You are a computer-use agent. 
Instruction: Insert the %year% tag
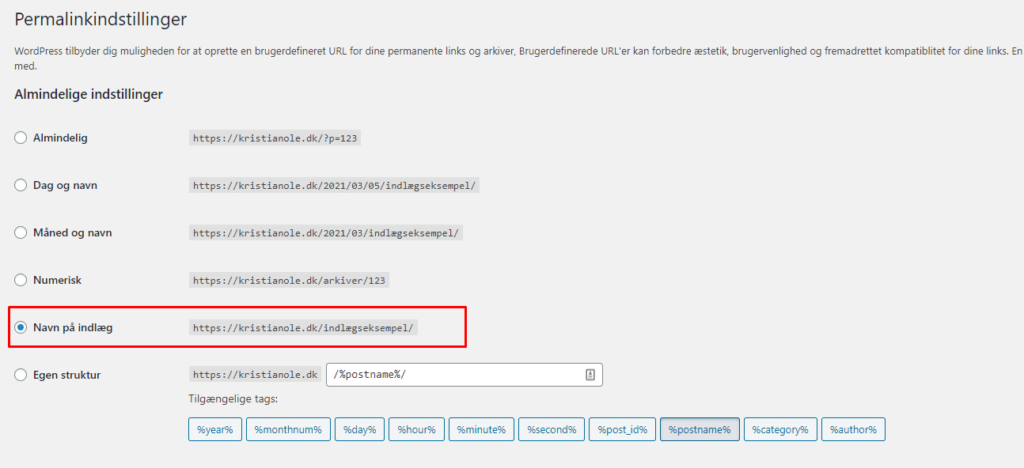(215, 429)
